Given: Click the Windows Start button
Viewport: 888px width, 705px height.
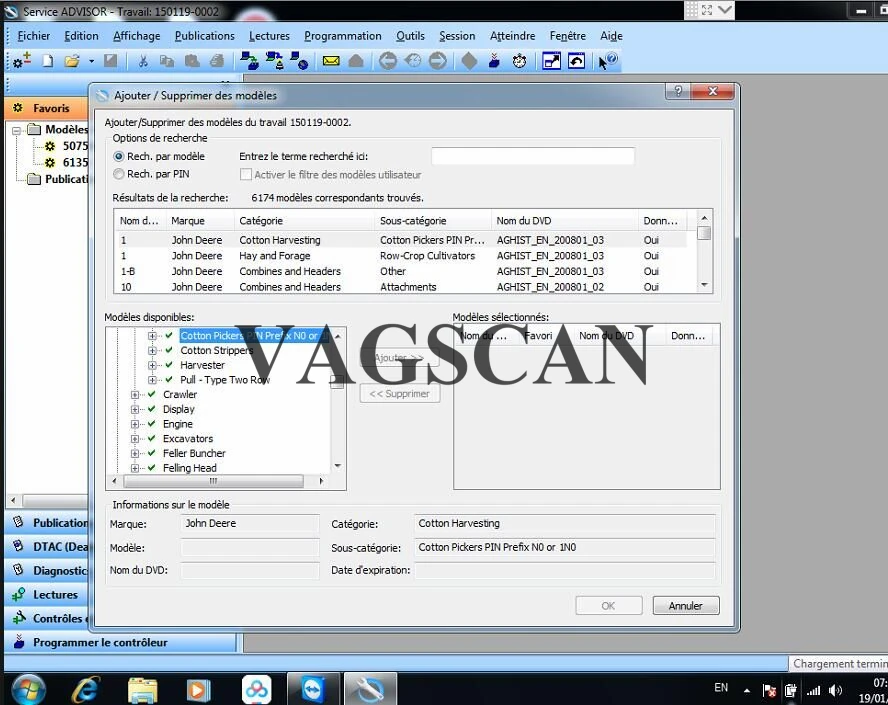Looking at the screenshot, I should click(28, 689).
